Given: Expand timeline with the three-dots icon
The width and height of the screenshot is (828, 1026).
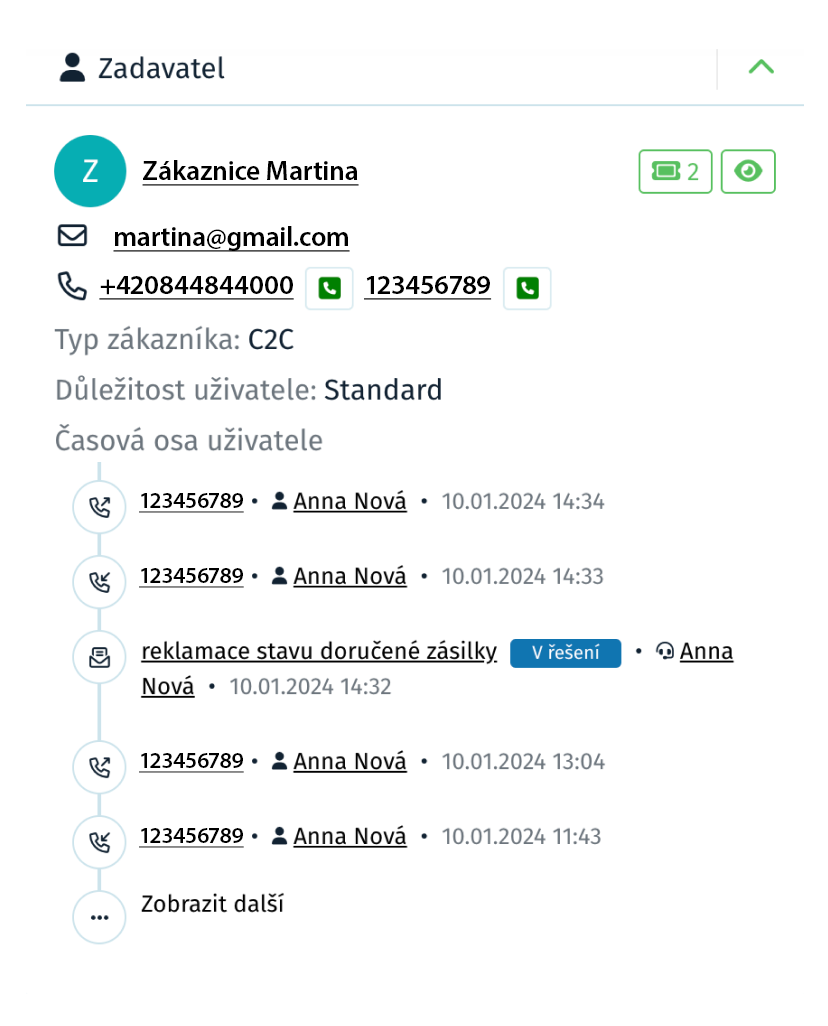Looking at the screenshot, I should point(99,917).
